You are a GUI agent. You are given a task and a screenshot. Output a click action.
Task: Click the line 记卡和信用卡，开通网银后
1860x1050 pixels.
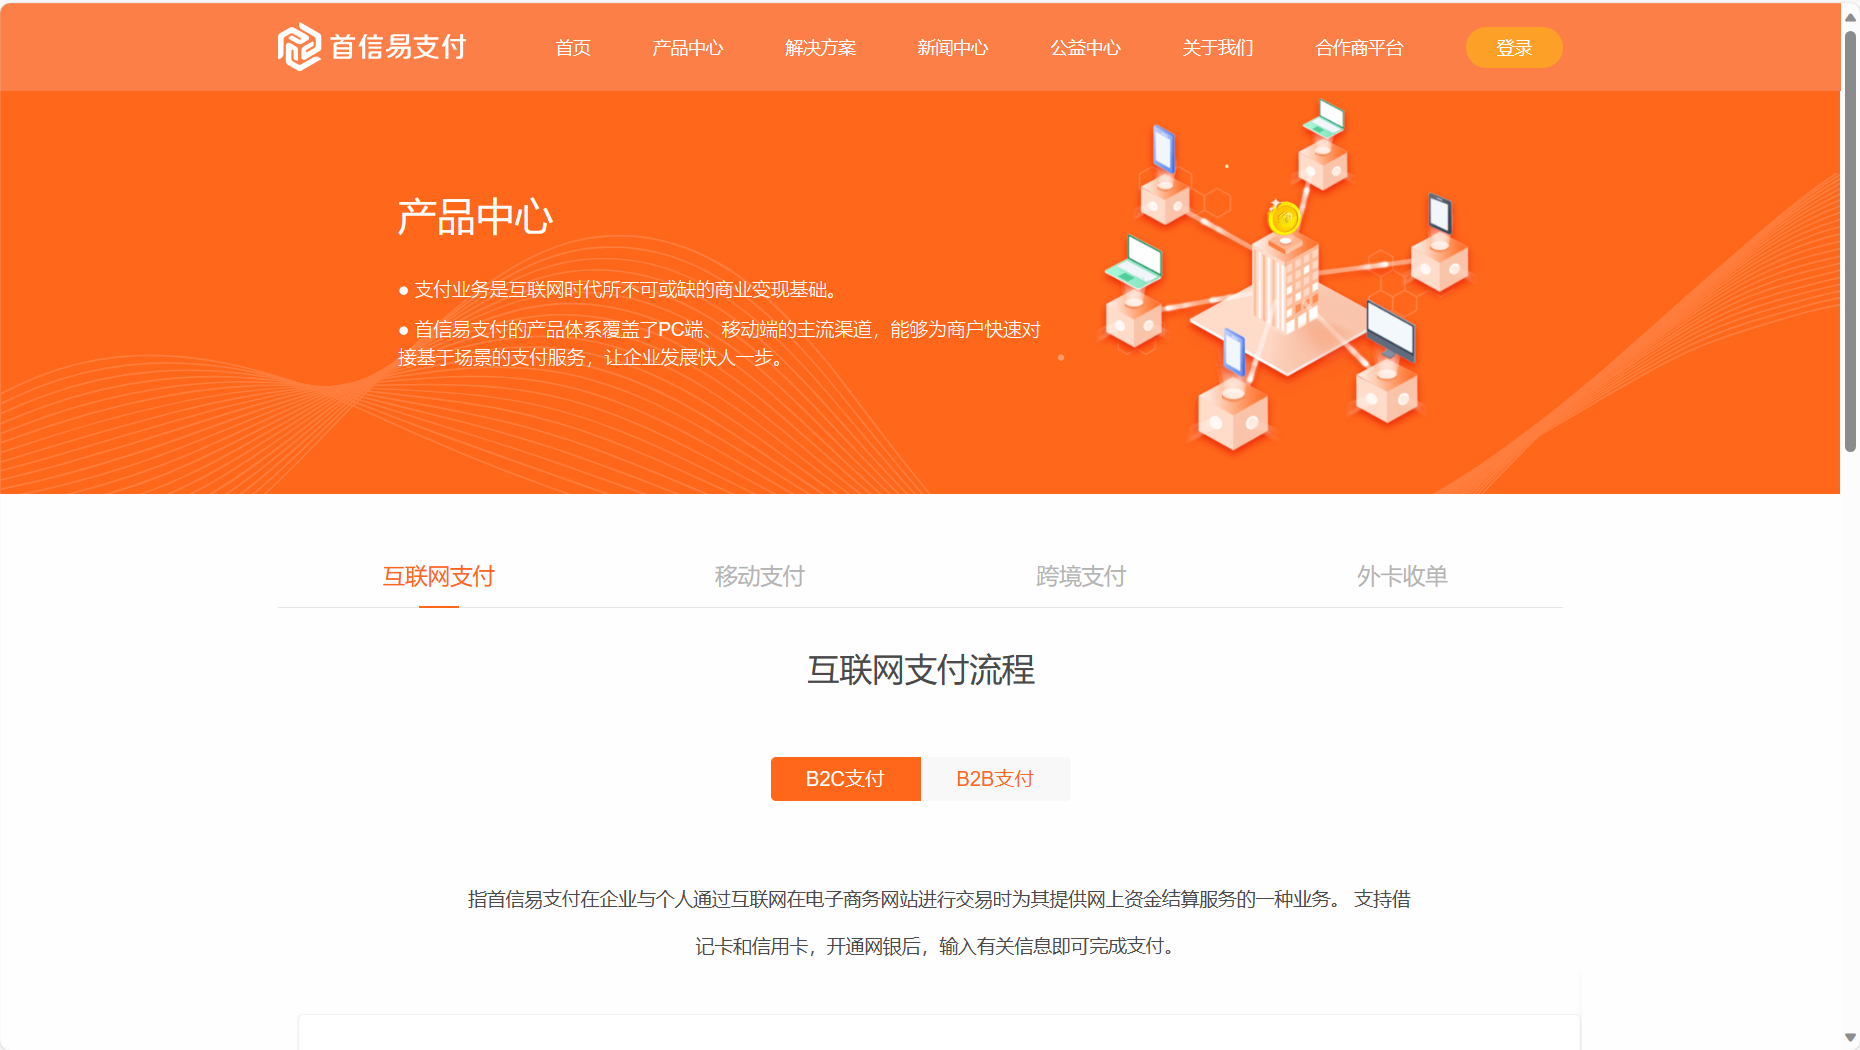click(x=939, y=946)
